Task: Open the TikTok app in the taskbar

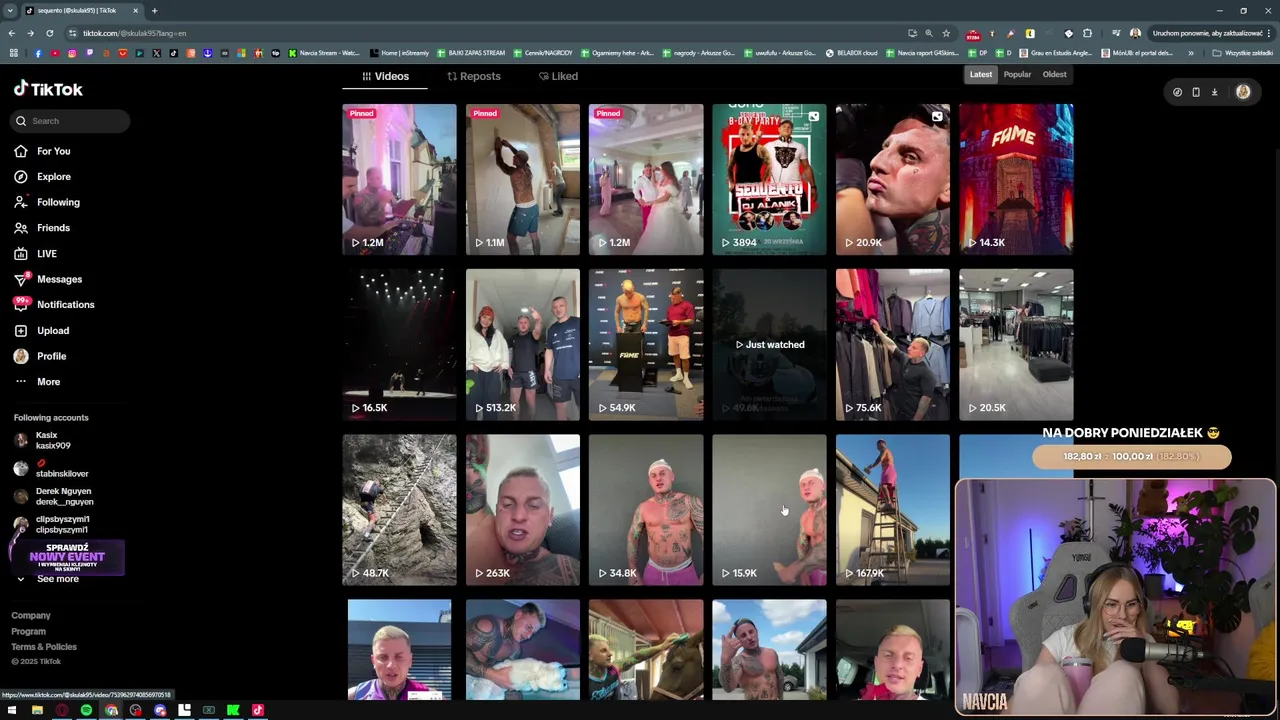Action: (x=257, y=710)
